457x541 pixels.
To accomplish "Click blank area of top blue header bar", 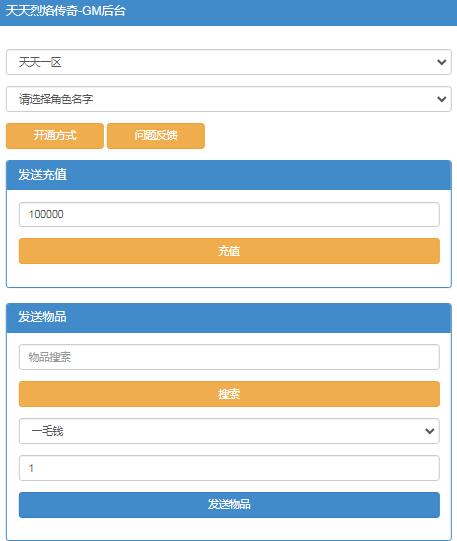I will coord(293,12).
